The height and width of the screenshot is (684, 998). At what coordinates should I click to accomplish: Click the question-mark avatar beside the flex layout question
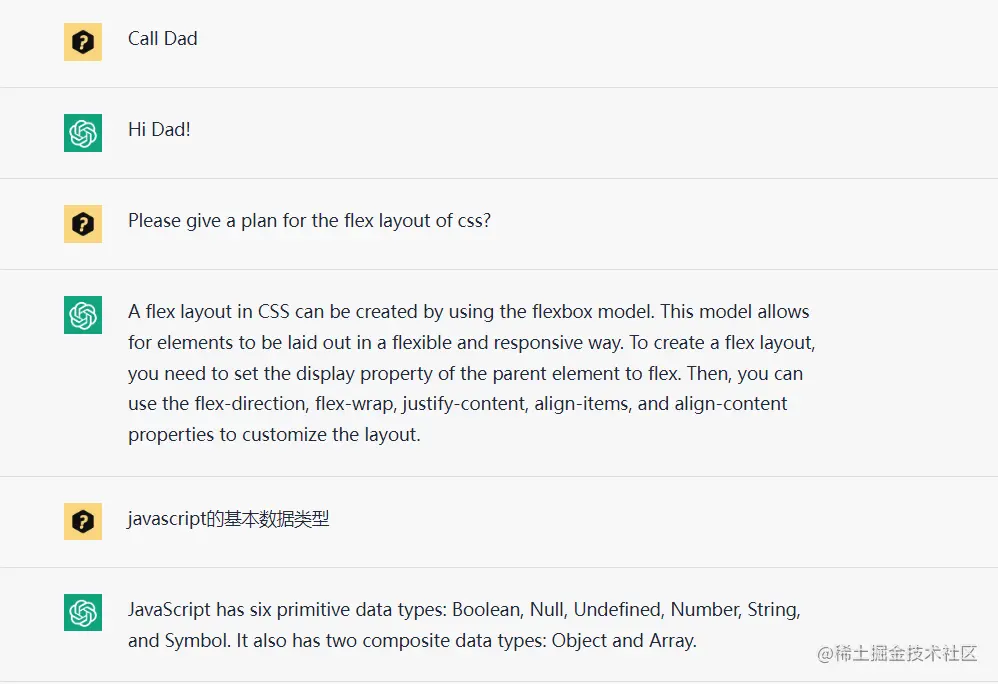83,224
